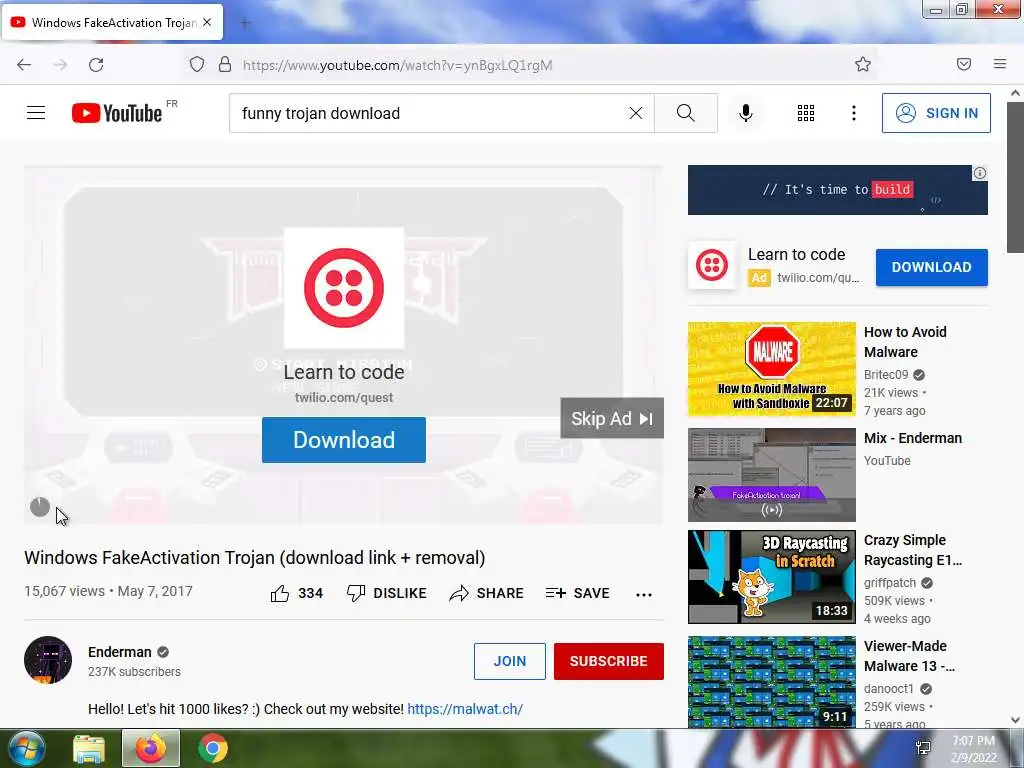Search with your voice microphone icon

[x=745, y=113]
